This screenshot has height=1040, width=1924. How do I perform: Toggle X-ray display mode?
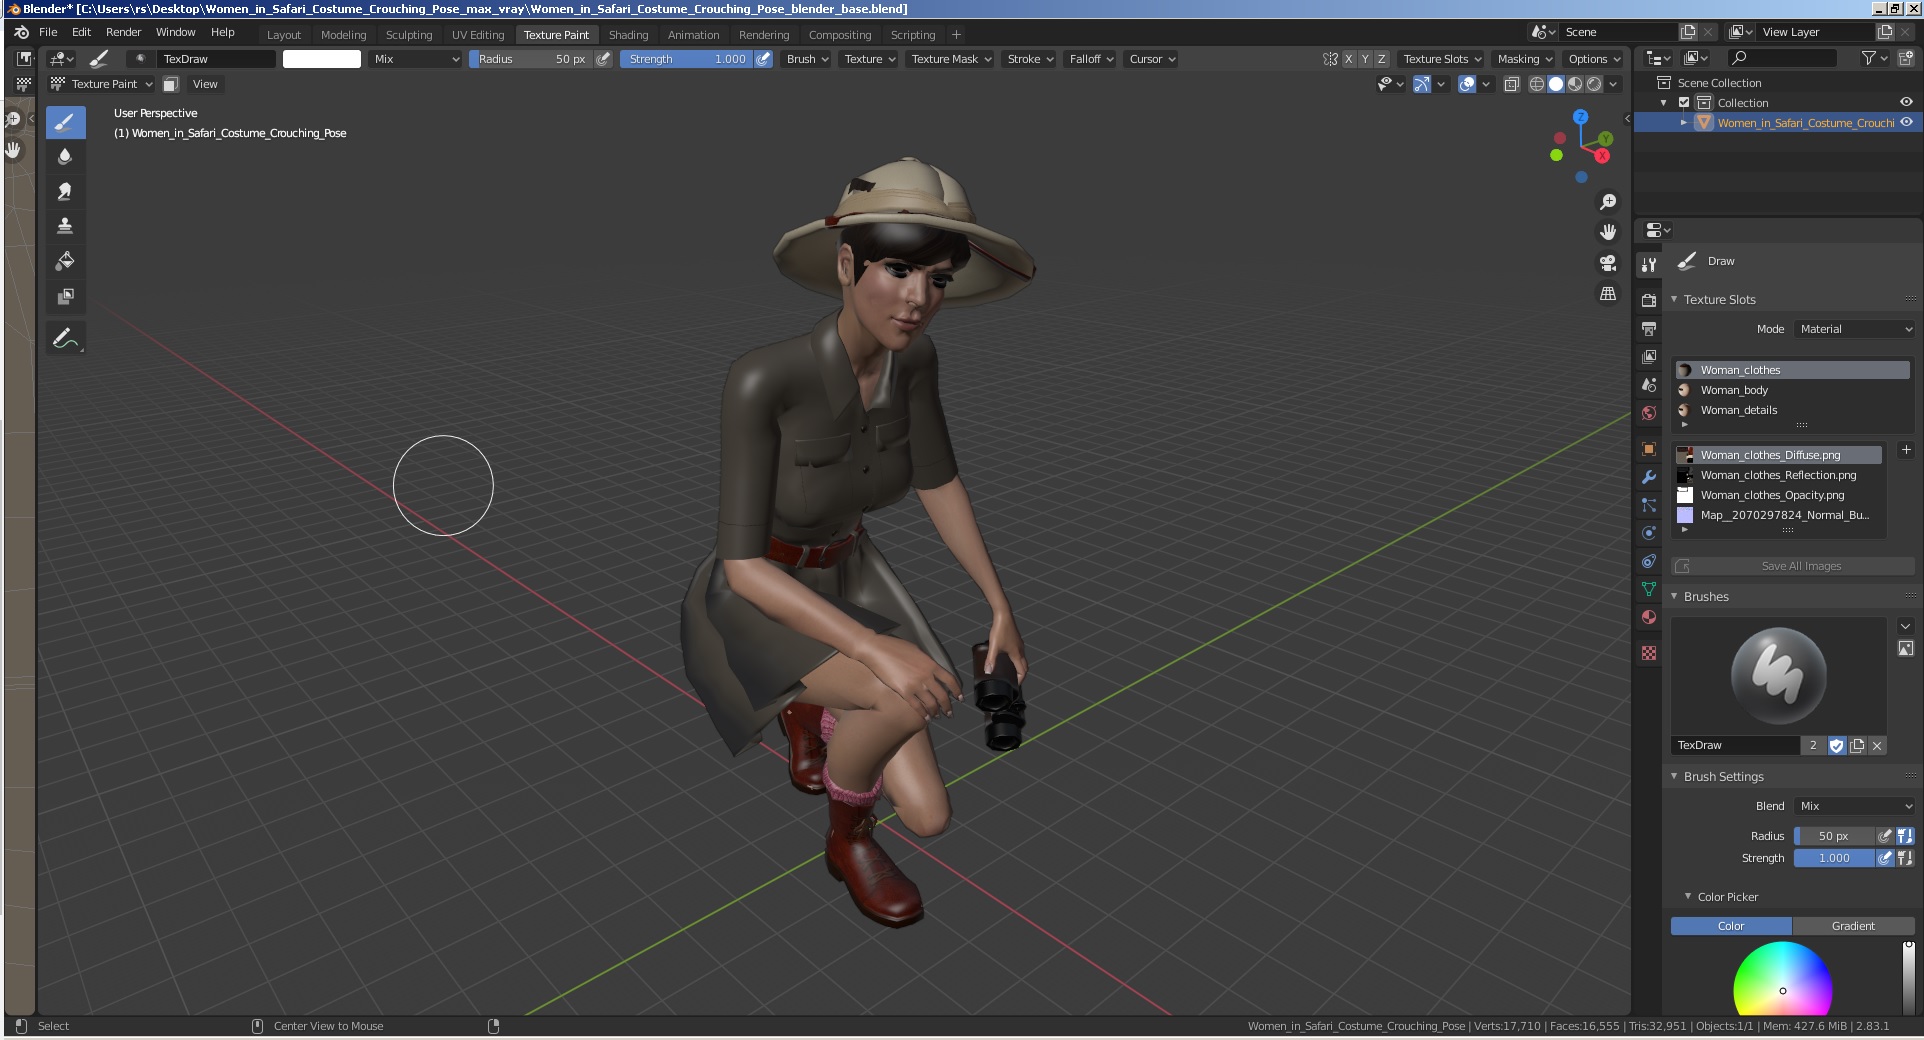pyautogui.click(x=1511, y=84)
